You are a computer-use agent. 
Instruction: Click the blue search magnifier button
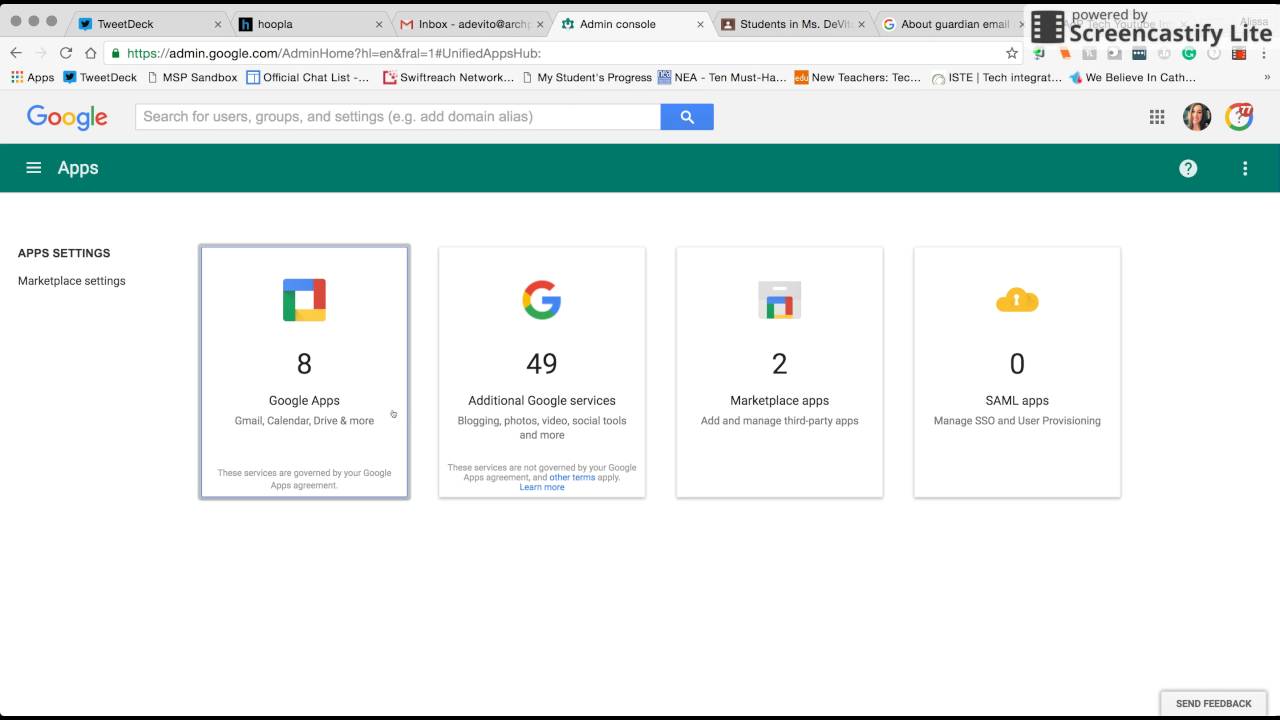tap(687, 117)
